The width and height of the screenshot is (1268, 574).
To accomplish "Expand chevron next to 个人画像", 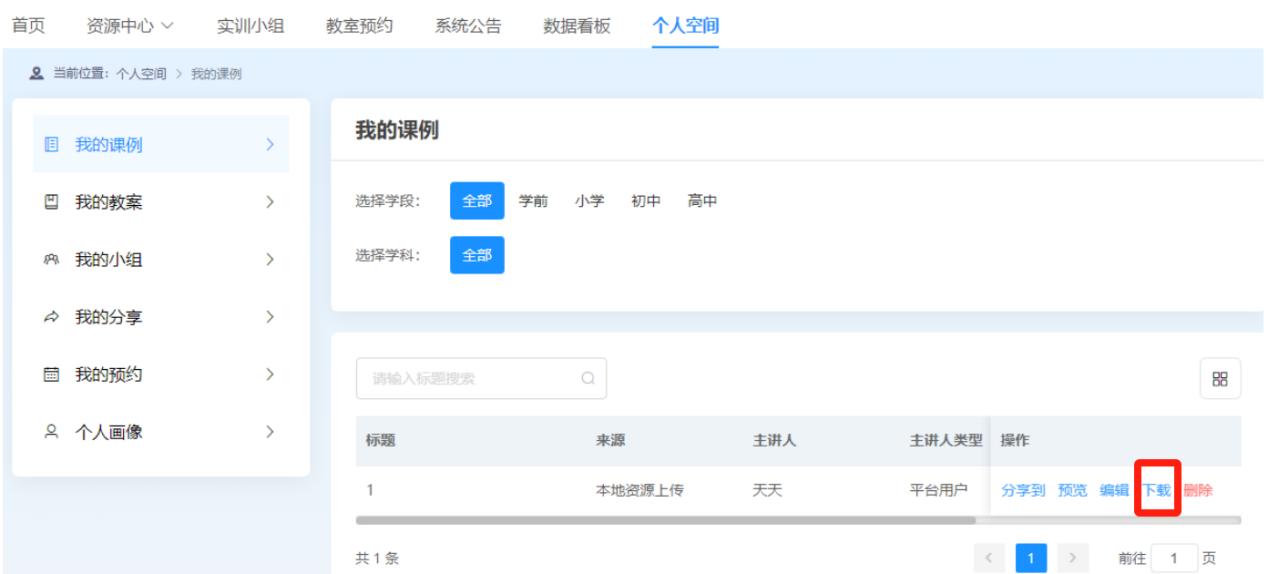I will pos(269,432).
